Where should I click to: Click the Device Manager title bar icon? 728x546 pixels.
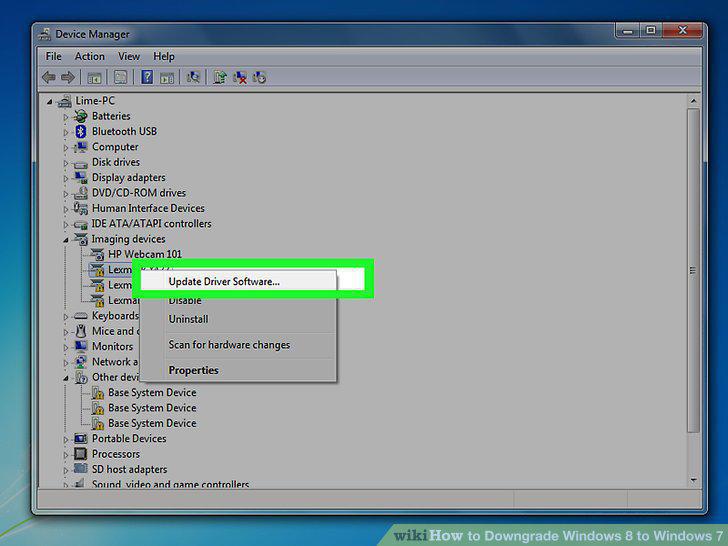pos(45,34)
